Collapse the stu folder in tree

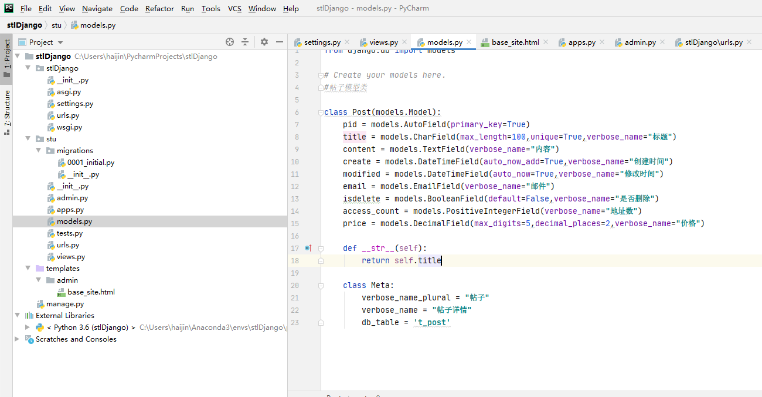coord(28,138)
